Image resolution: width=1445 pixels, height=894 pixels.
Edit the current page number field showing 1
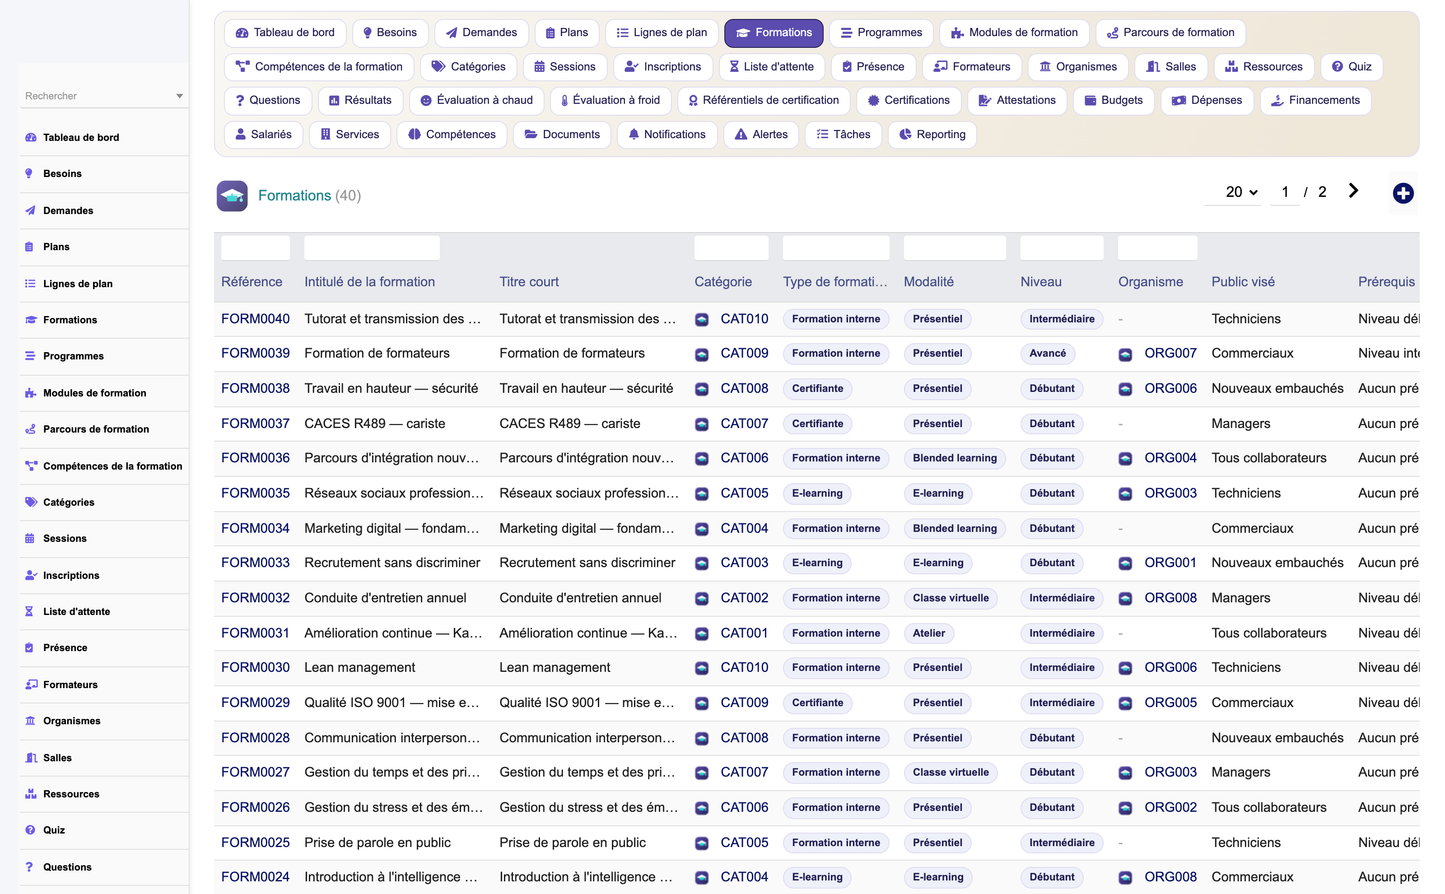point(1285,192)
